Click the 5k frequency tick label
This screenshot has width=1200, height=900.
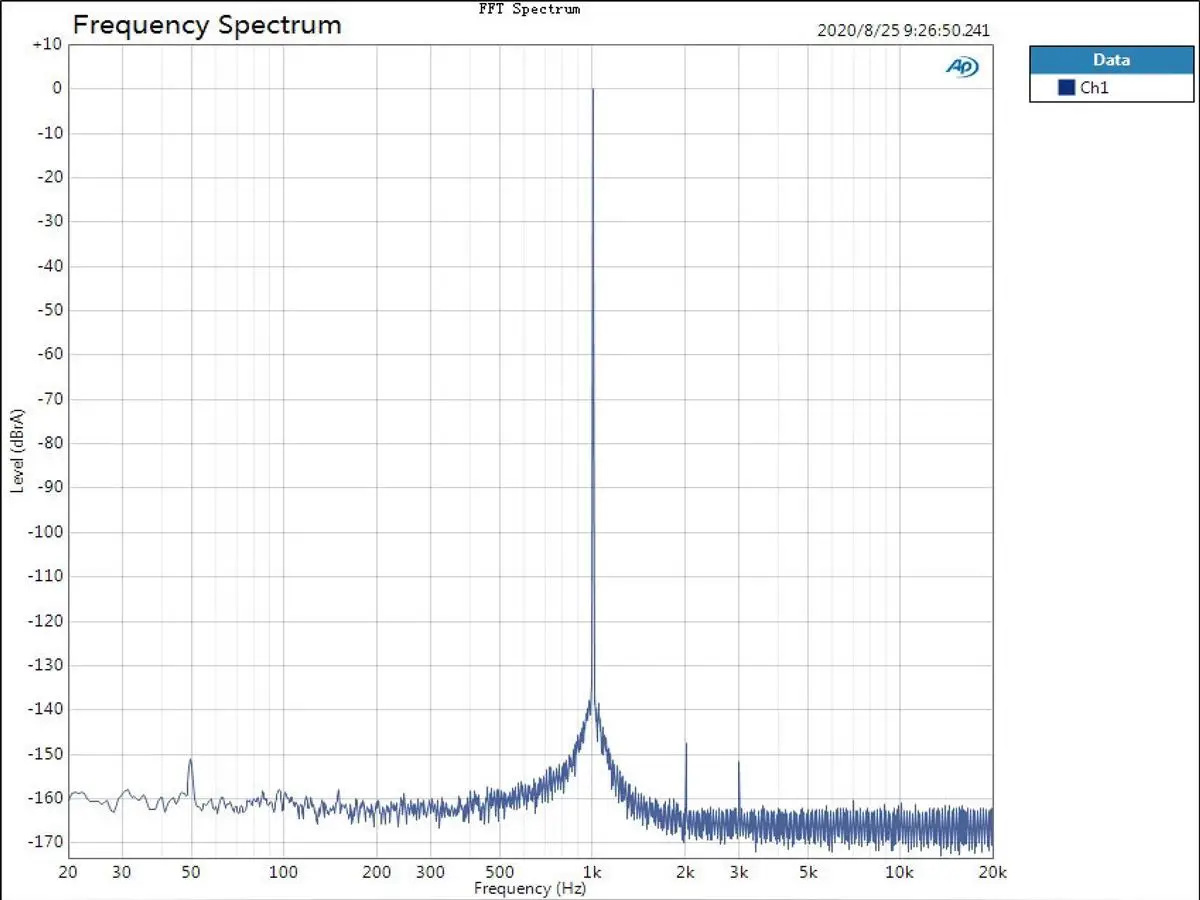pyautogui.click(x=808, y=872)
